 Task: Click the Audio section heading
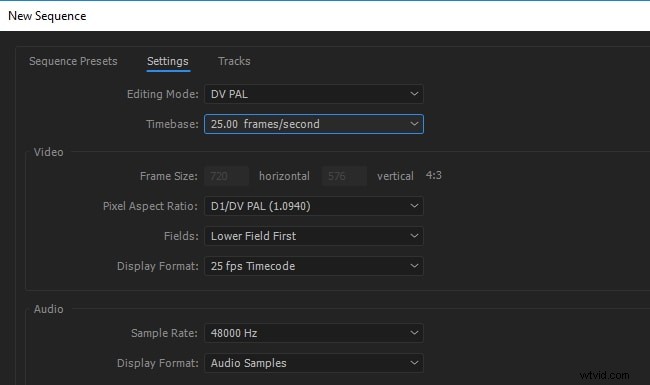pyautogui.click(x=49, y=309)
